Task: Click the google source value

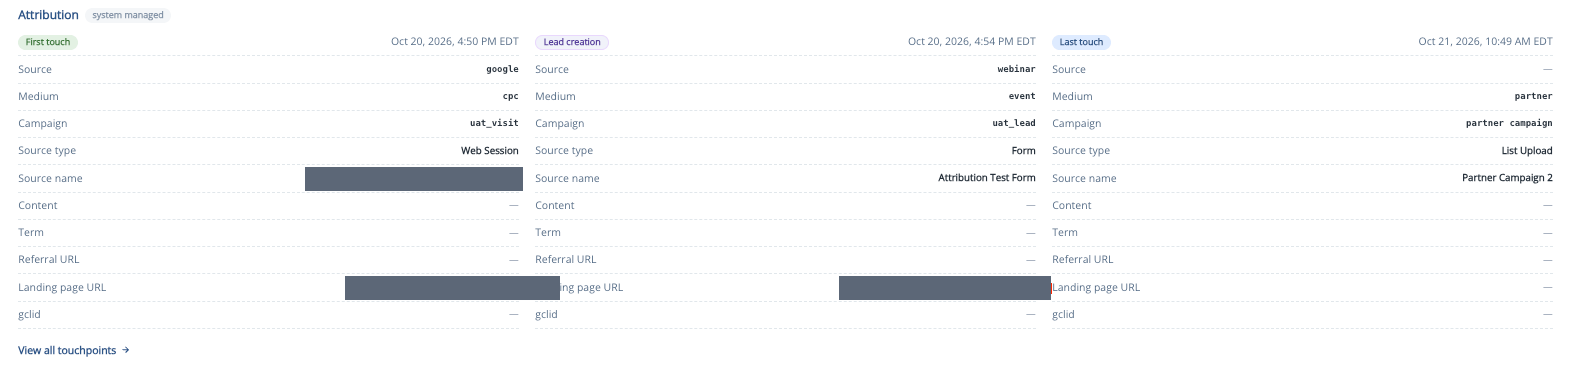Action: pos(502,69)
